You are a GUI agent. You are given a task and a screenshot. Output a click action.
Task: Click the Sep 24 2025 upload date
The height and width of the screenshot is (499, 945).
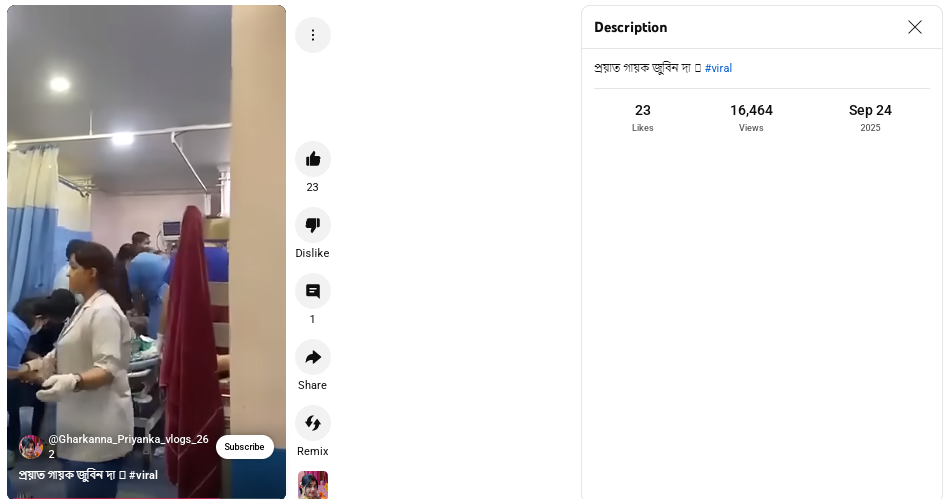tap(870, 118)
